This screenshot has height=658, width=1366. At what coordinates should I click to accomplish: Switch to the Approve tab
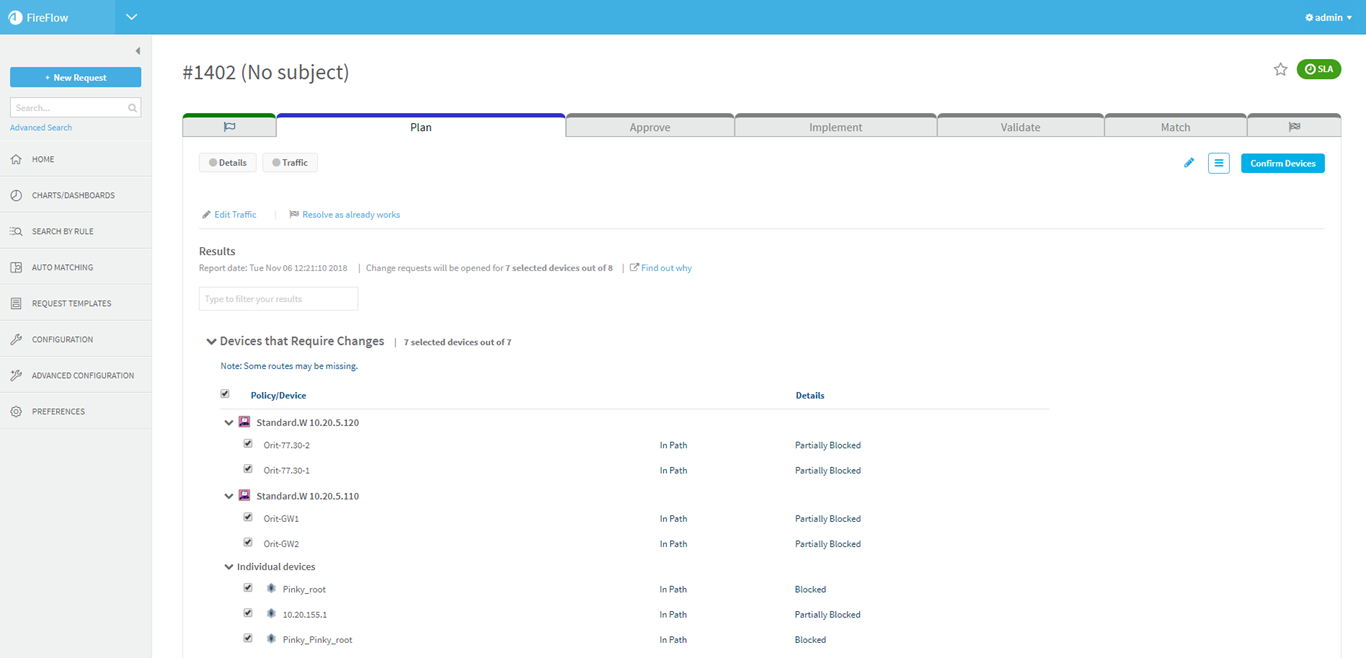[x=649, y=127]
